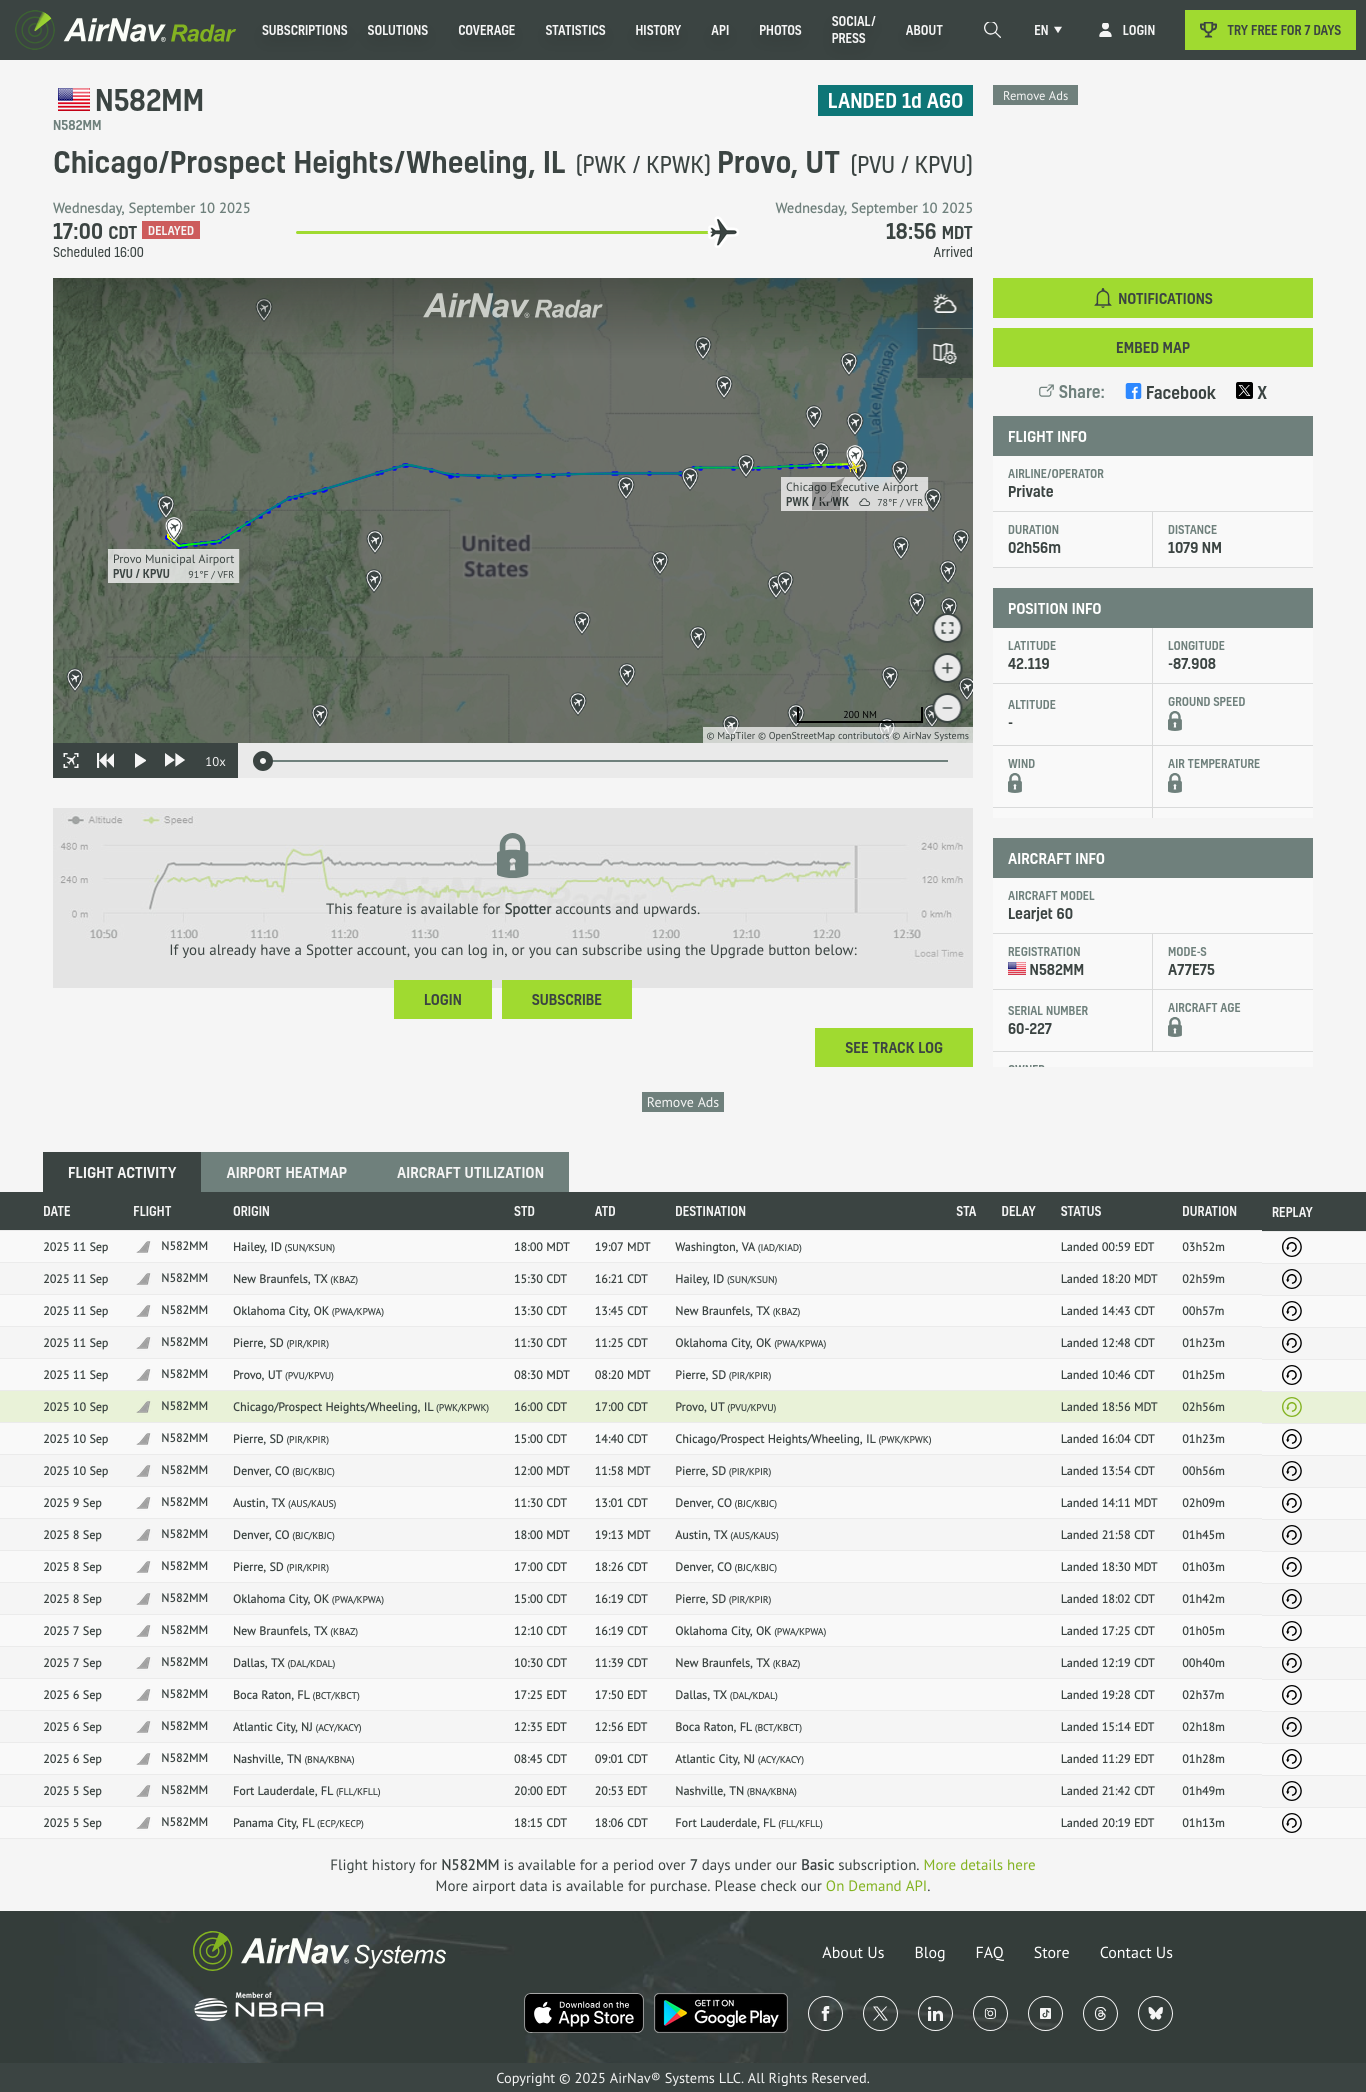The image size is (1366, 2092).
Task: Click the locked Aircraft Age icon
Action: 1175,1027
